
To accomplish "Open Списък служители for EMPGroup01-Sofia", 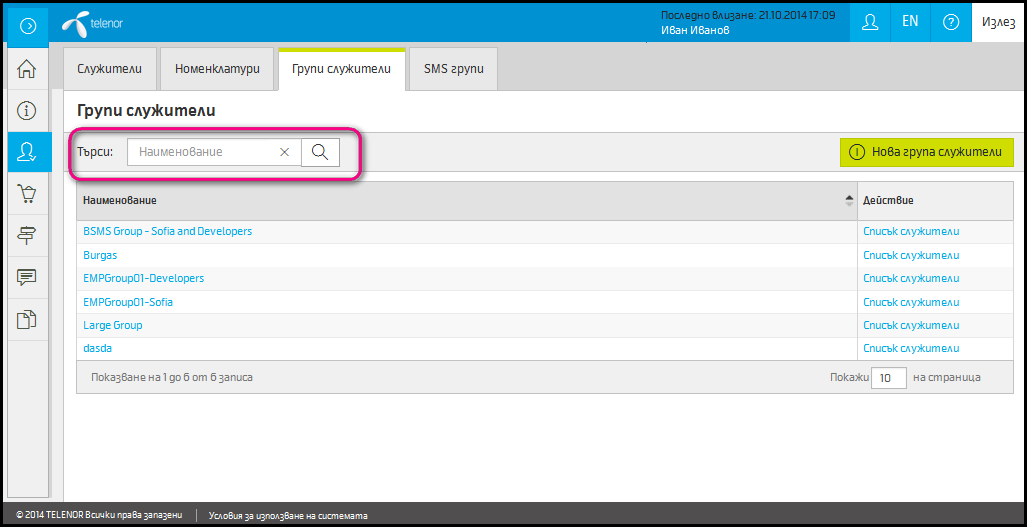I will (x=911, y=302).
